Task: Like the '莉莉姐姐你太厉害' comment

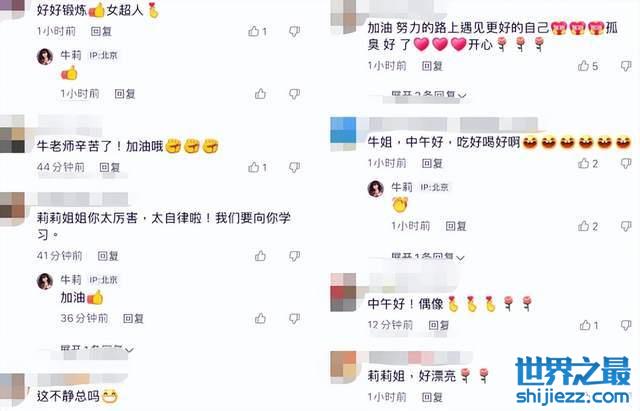Action: (x=260, y=256)
